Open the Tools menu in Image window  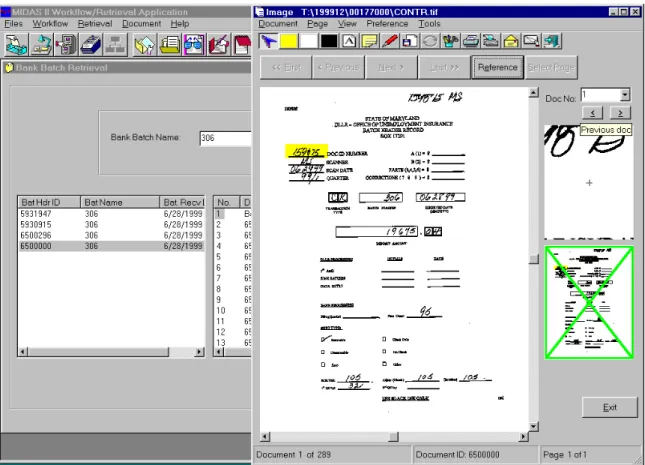[x=429, y=24]
